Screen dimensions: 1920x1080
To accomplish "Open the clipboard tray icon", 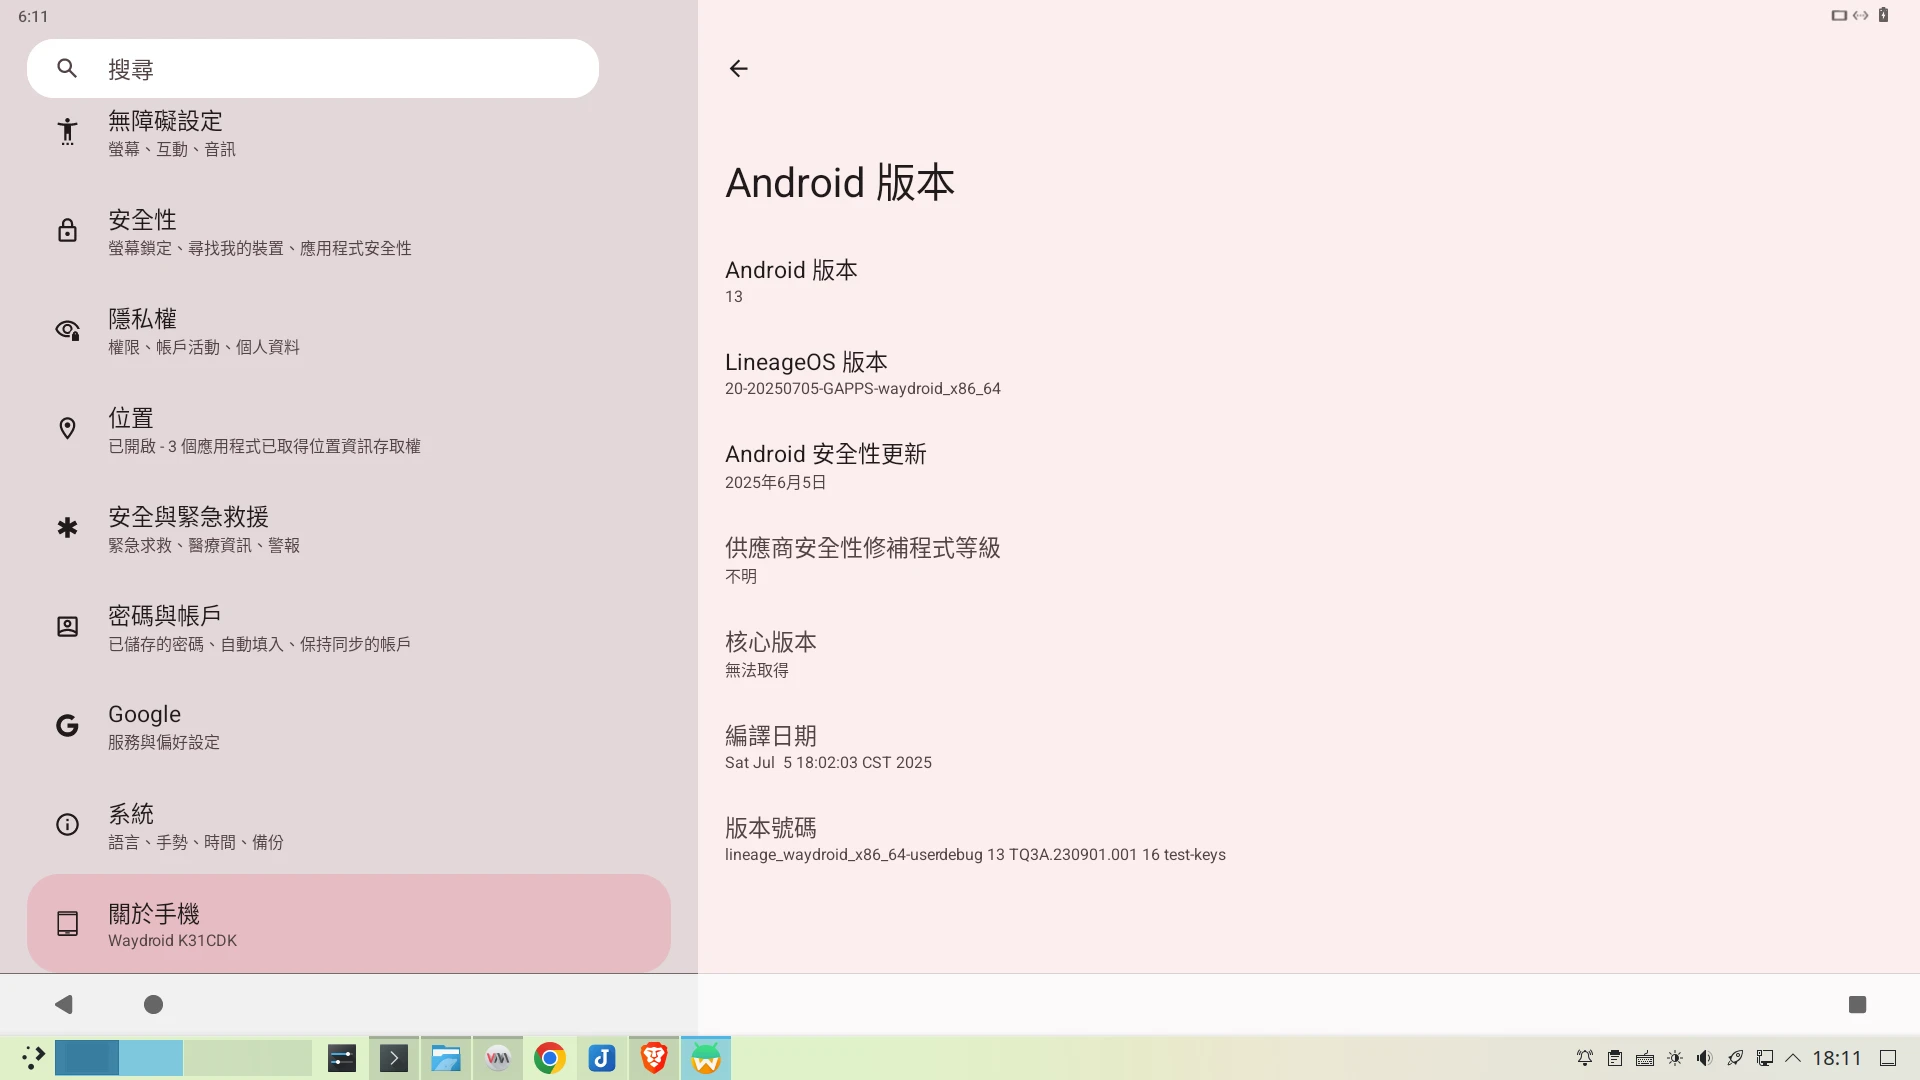I will pos(1615,1058).
